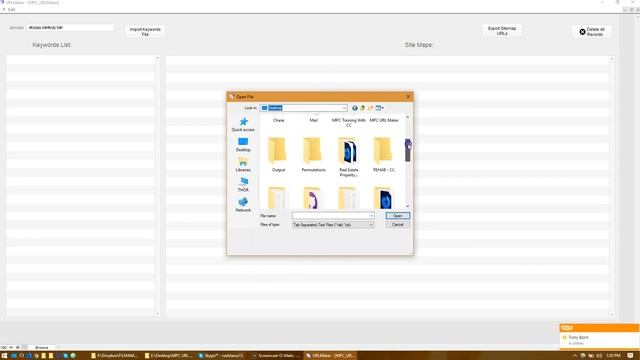Expand the Look in location dropdown
This screenshot has height=360, width=640.
[344, 108]
